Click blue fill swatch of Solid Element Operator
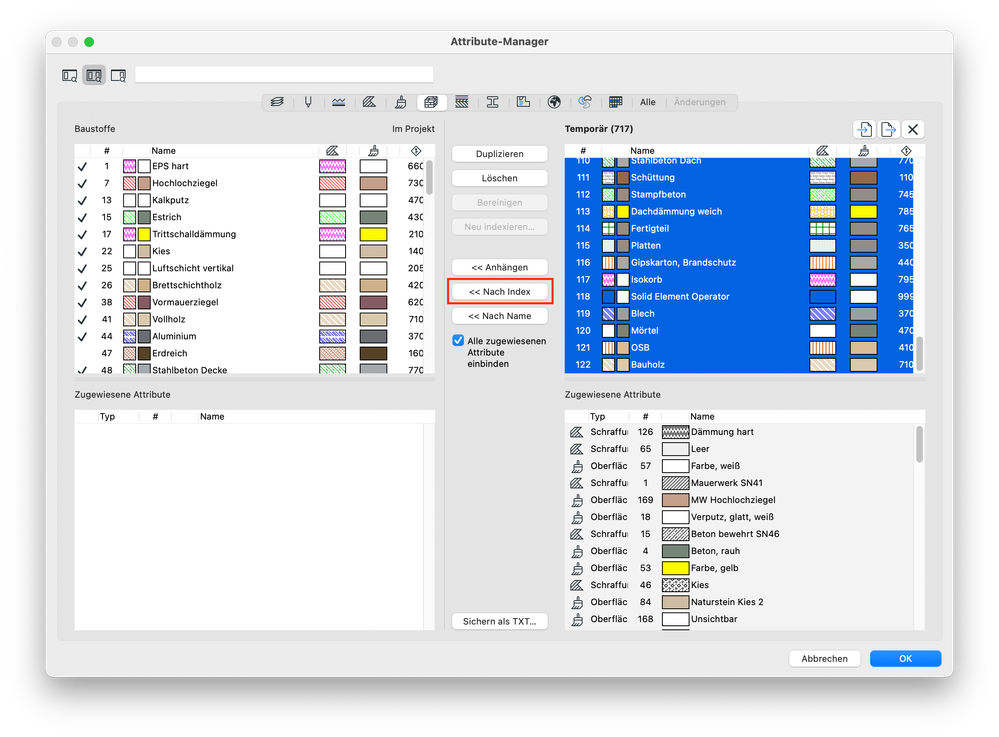This screenshot has height=737, width=999. pyautogui.click(x=823, y=297)
